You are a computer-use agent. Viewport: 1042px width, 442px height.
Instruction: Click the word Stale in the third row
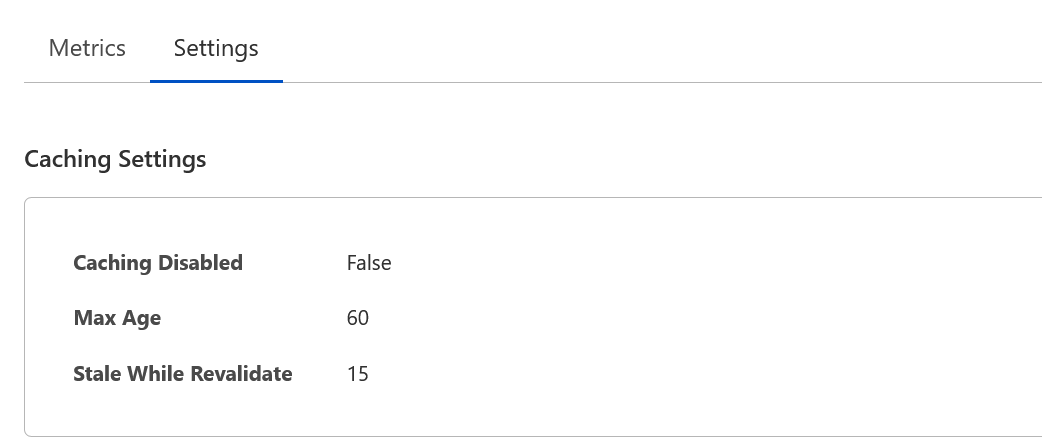(x=98, y=374)
